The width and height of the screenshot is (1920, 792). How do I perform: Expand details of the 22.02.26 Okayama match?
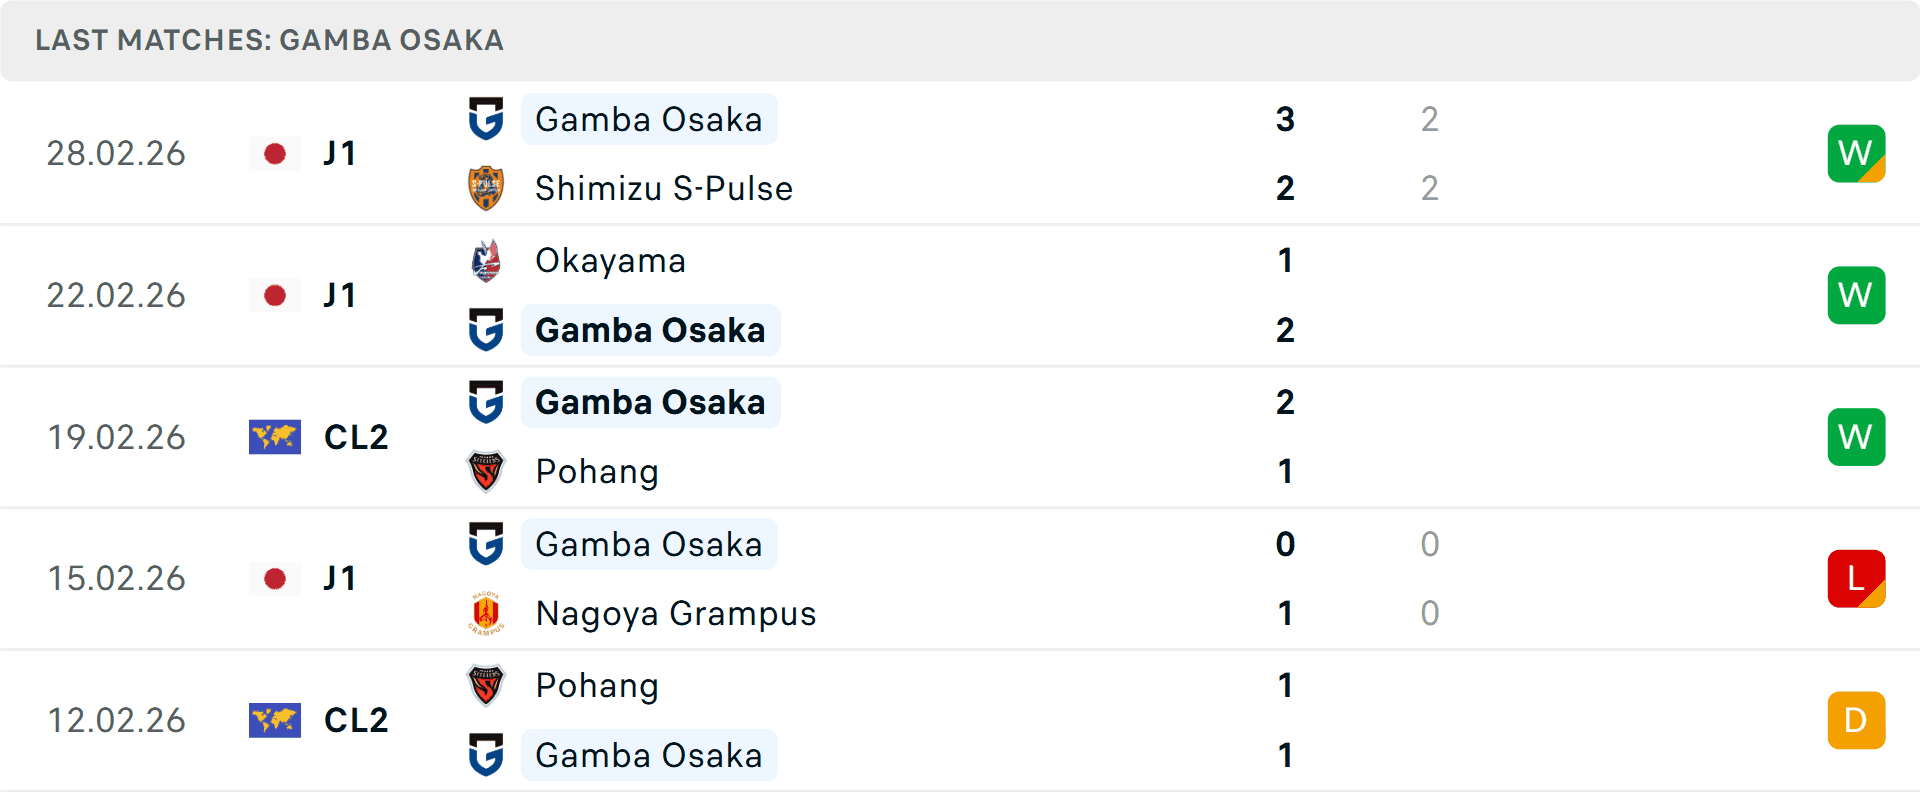[960, 295]
